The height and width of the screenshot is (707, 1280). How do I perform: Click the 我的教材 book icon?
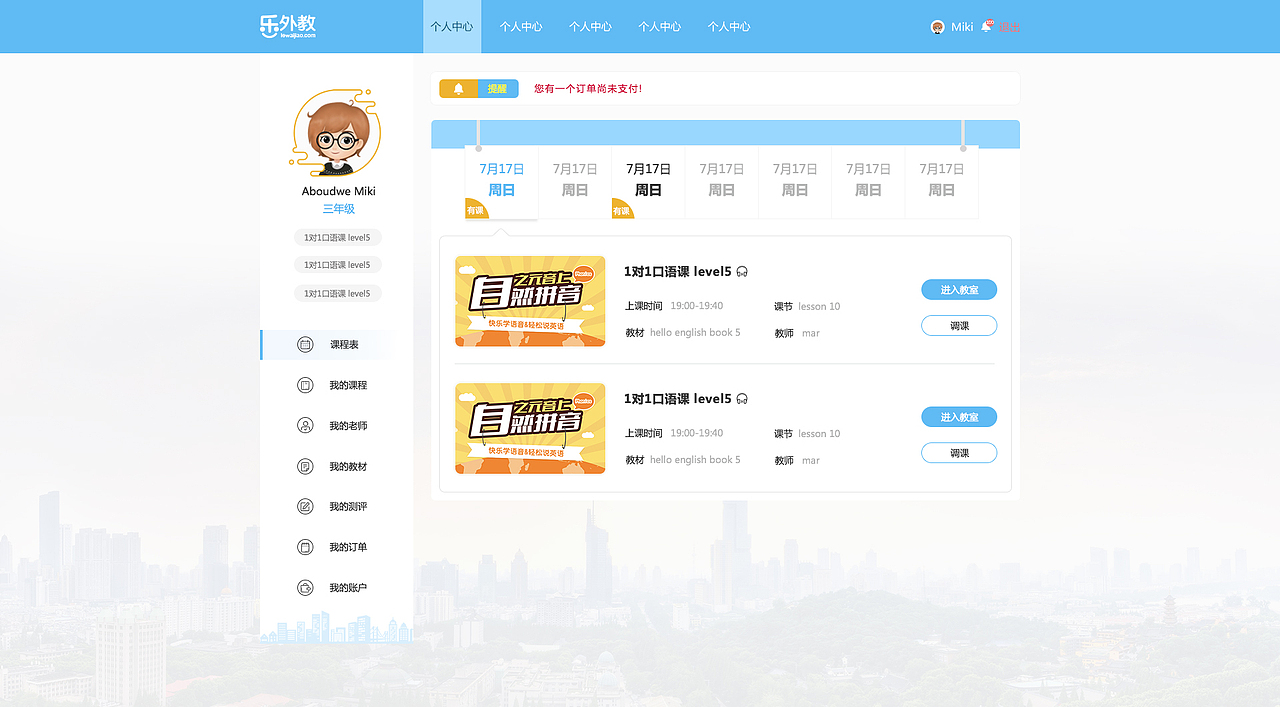[x=305, y=466]
